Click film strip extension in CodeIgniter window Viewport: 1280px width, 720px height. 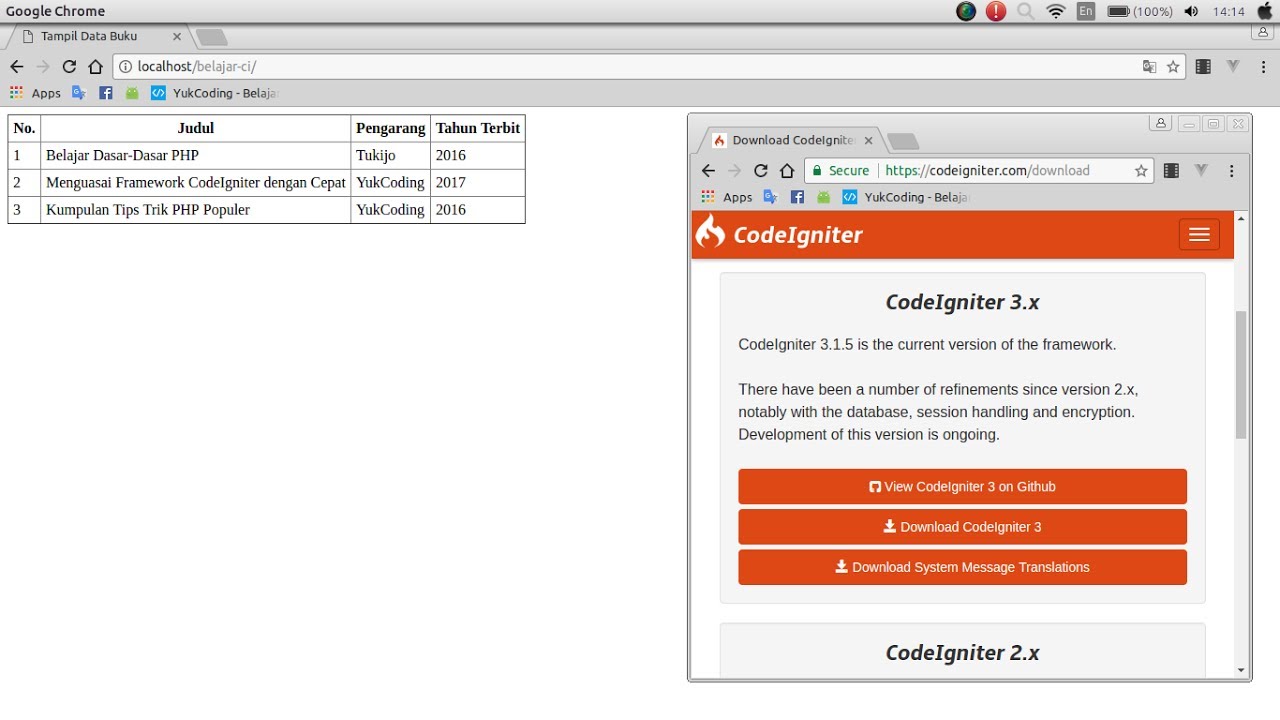1171,171
